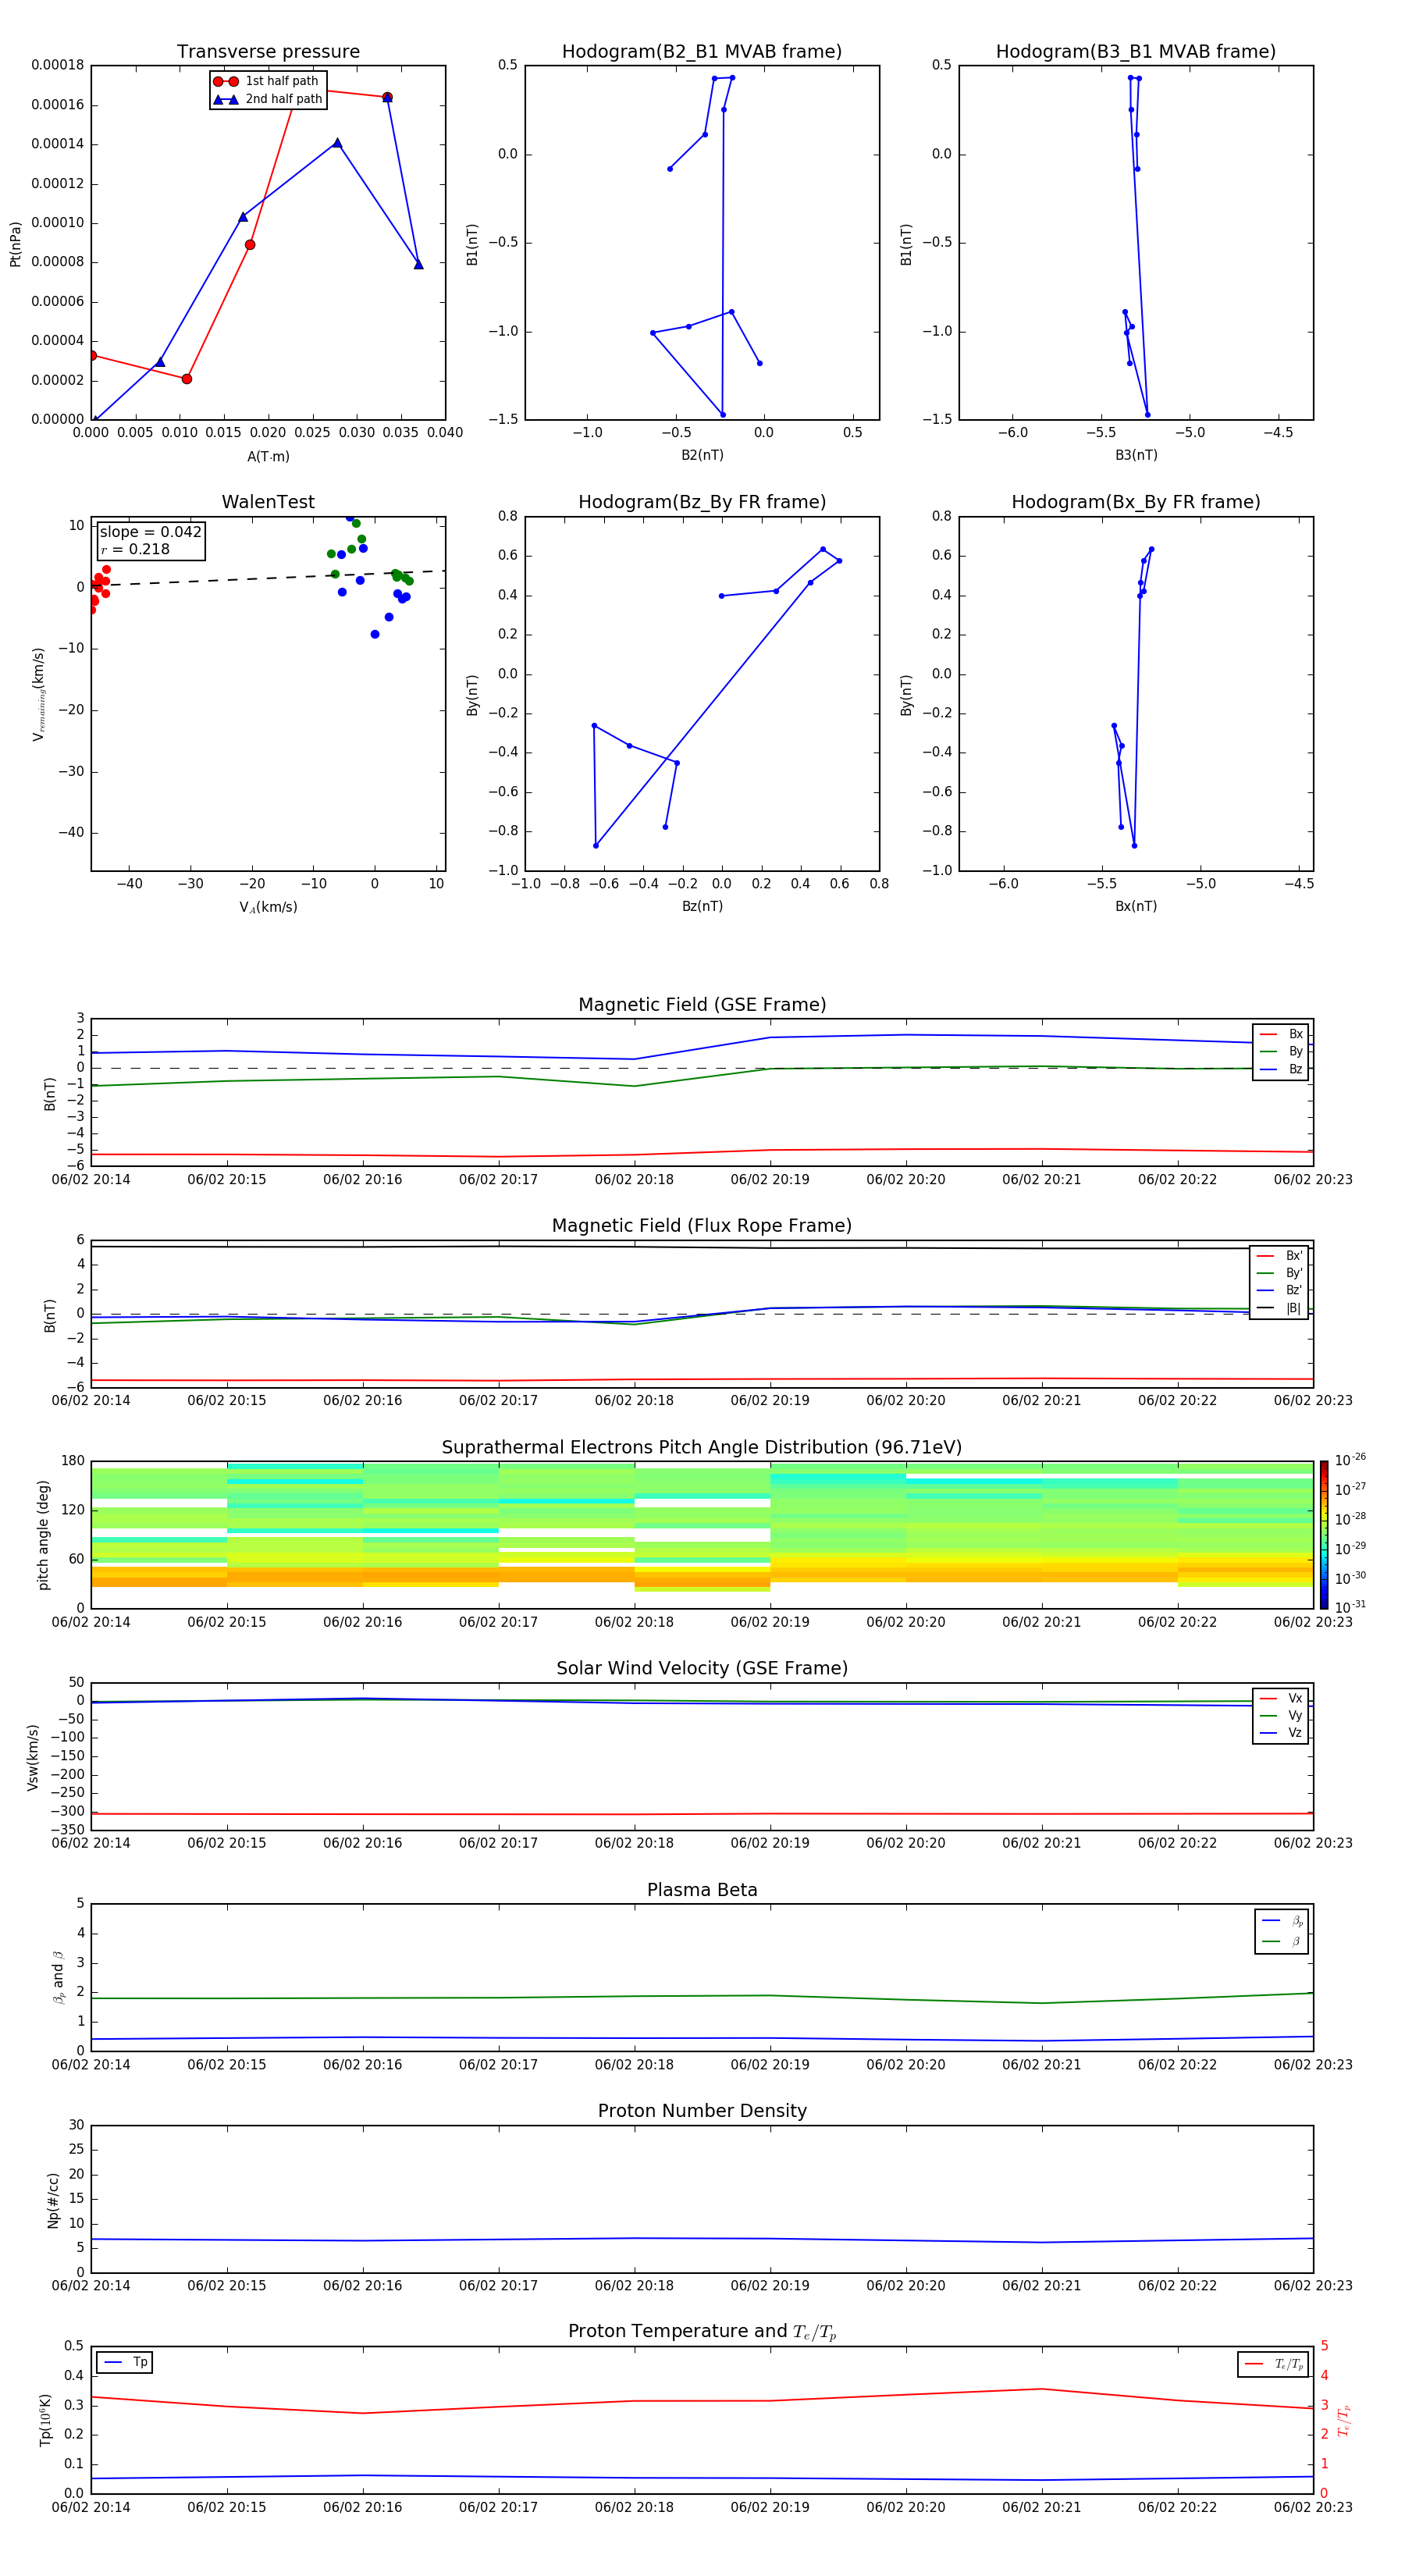Click the '1st half path' legend entry
Image resolution: width=1405 pixels, height=2576 pixels.
267,81
